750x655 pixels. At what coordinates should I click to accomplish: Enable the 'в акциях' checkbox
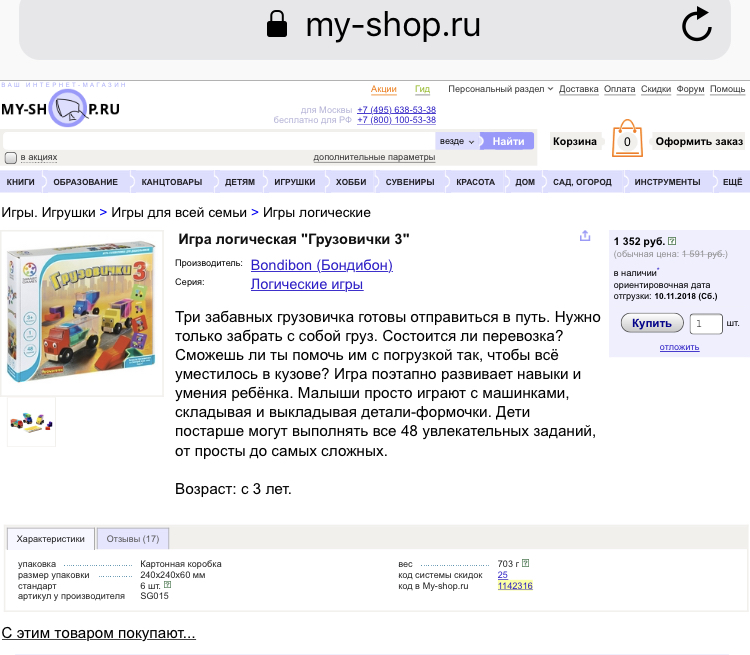11,157
